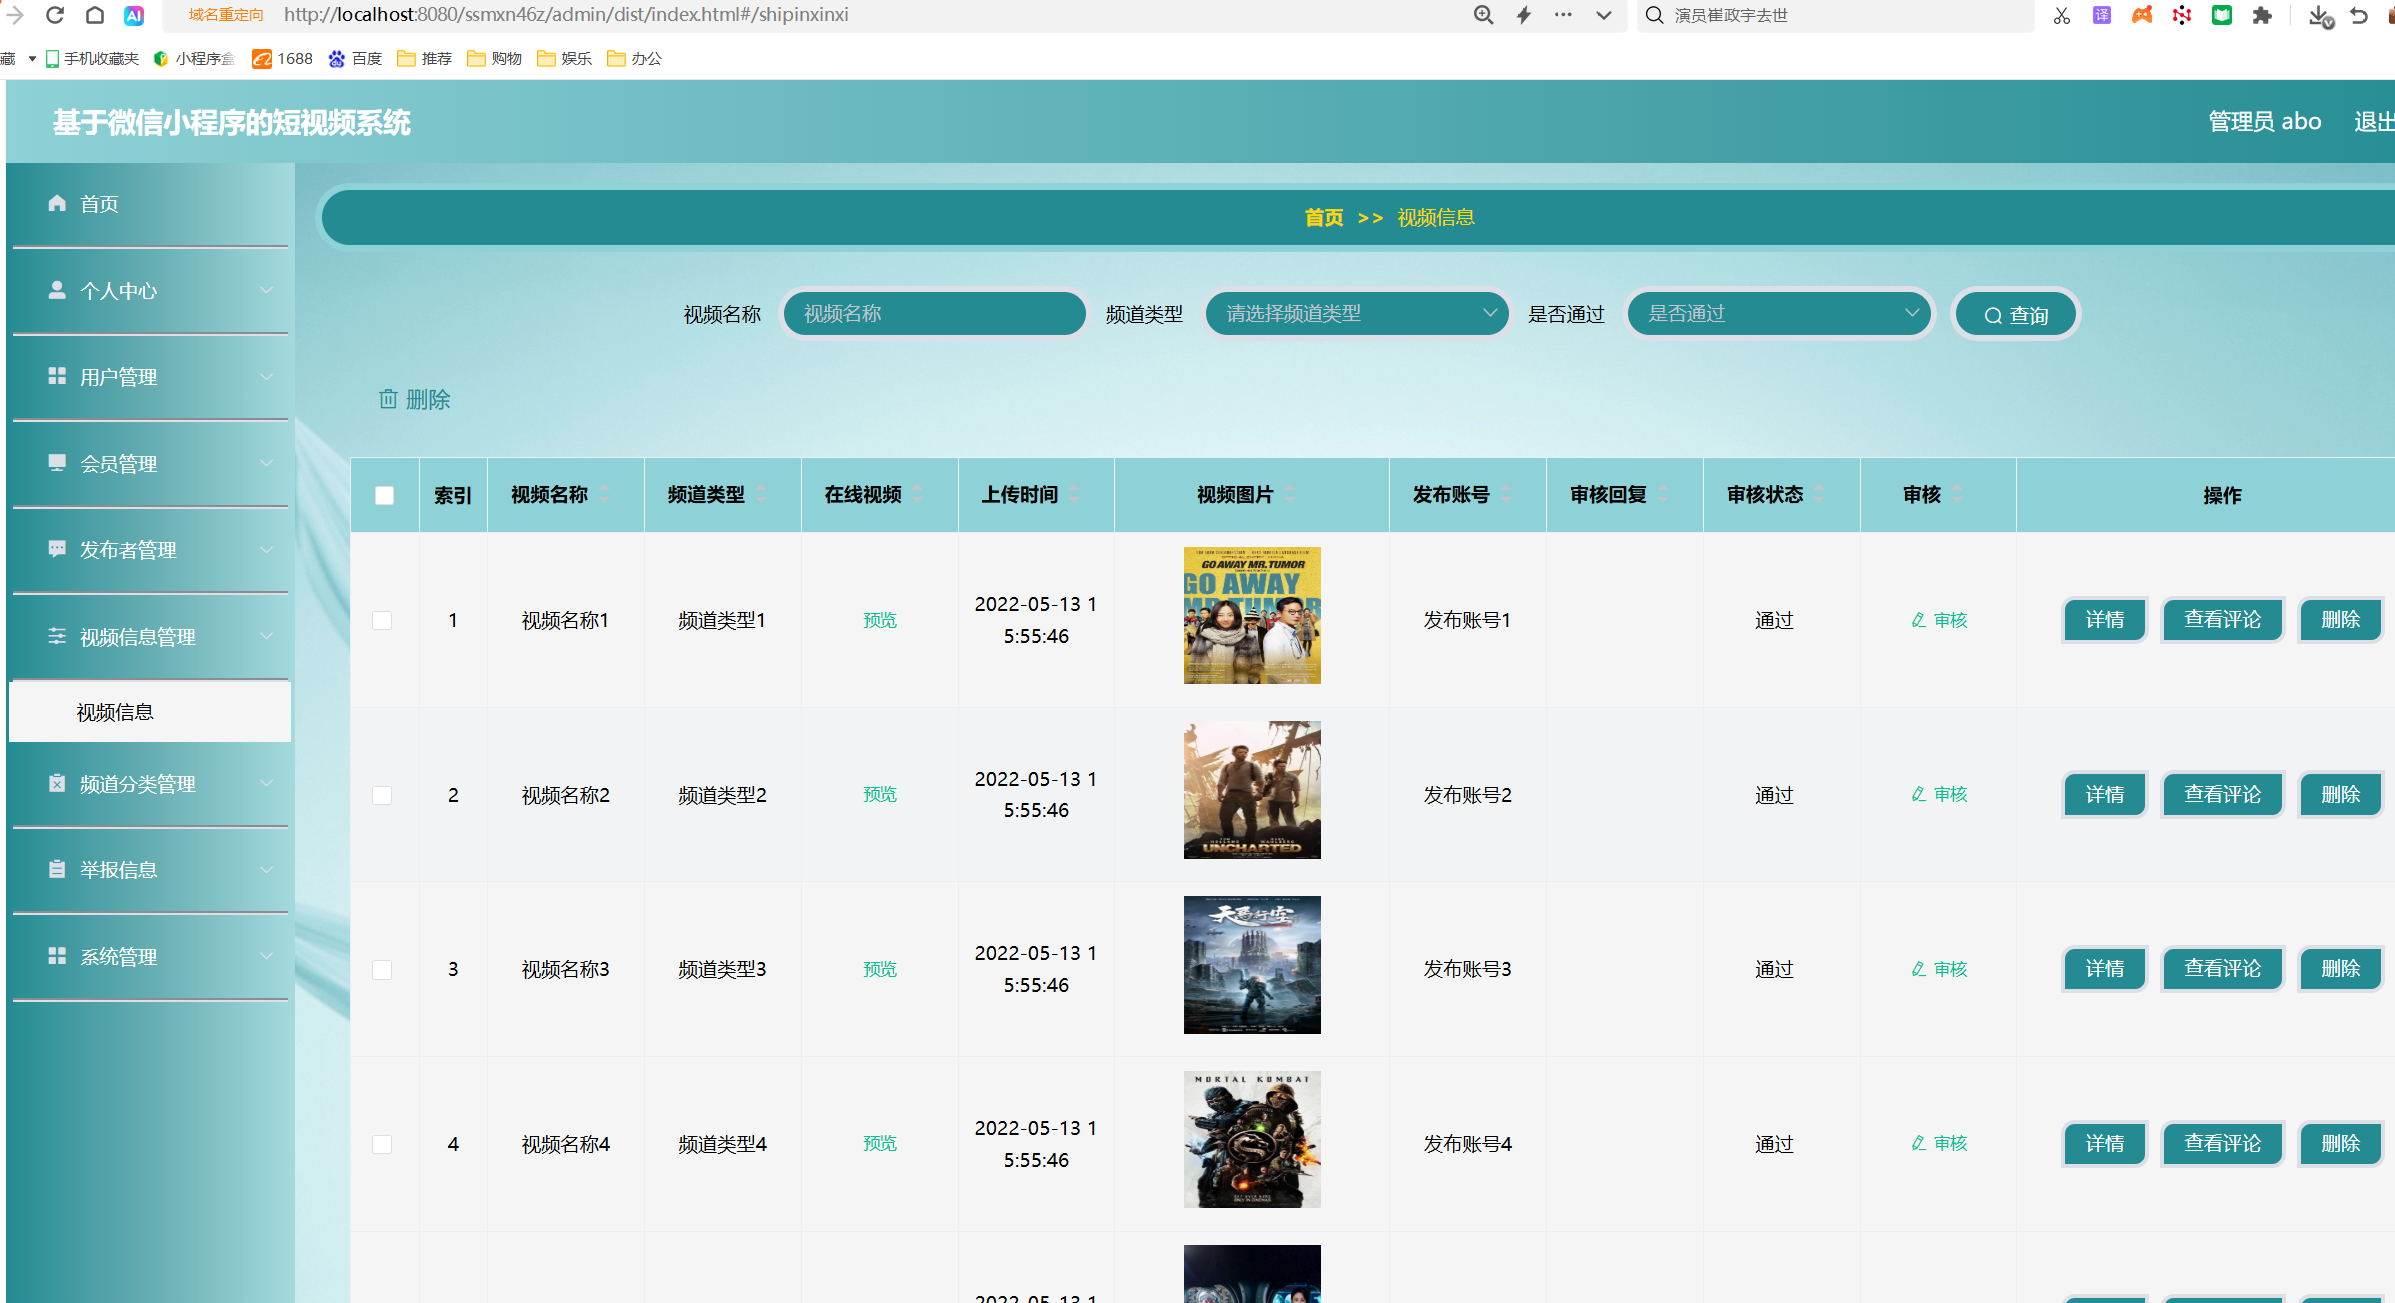Click 详情 button for 视频名称1
Screen dimensions: 2395x1303
[2105, 620]
